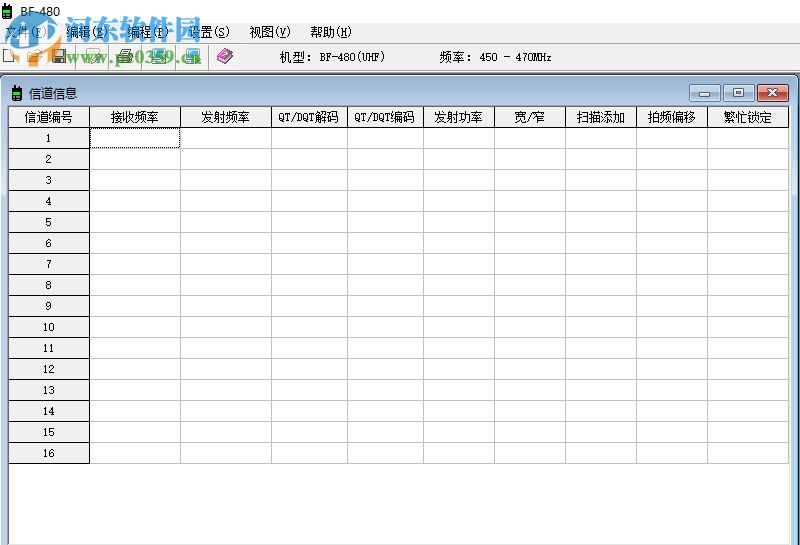The width and height of the screenshot is (800, 545).
Task: Minimize the 信道信息 child window
Action: pos(705,93)
